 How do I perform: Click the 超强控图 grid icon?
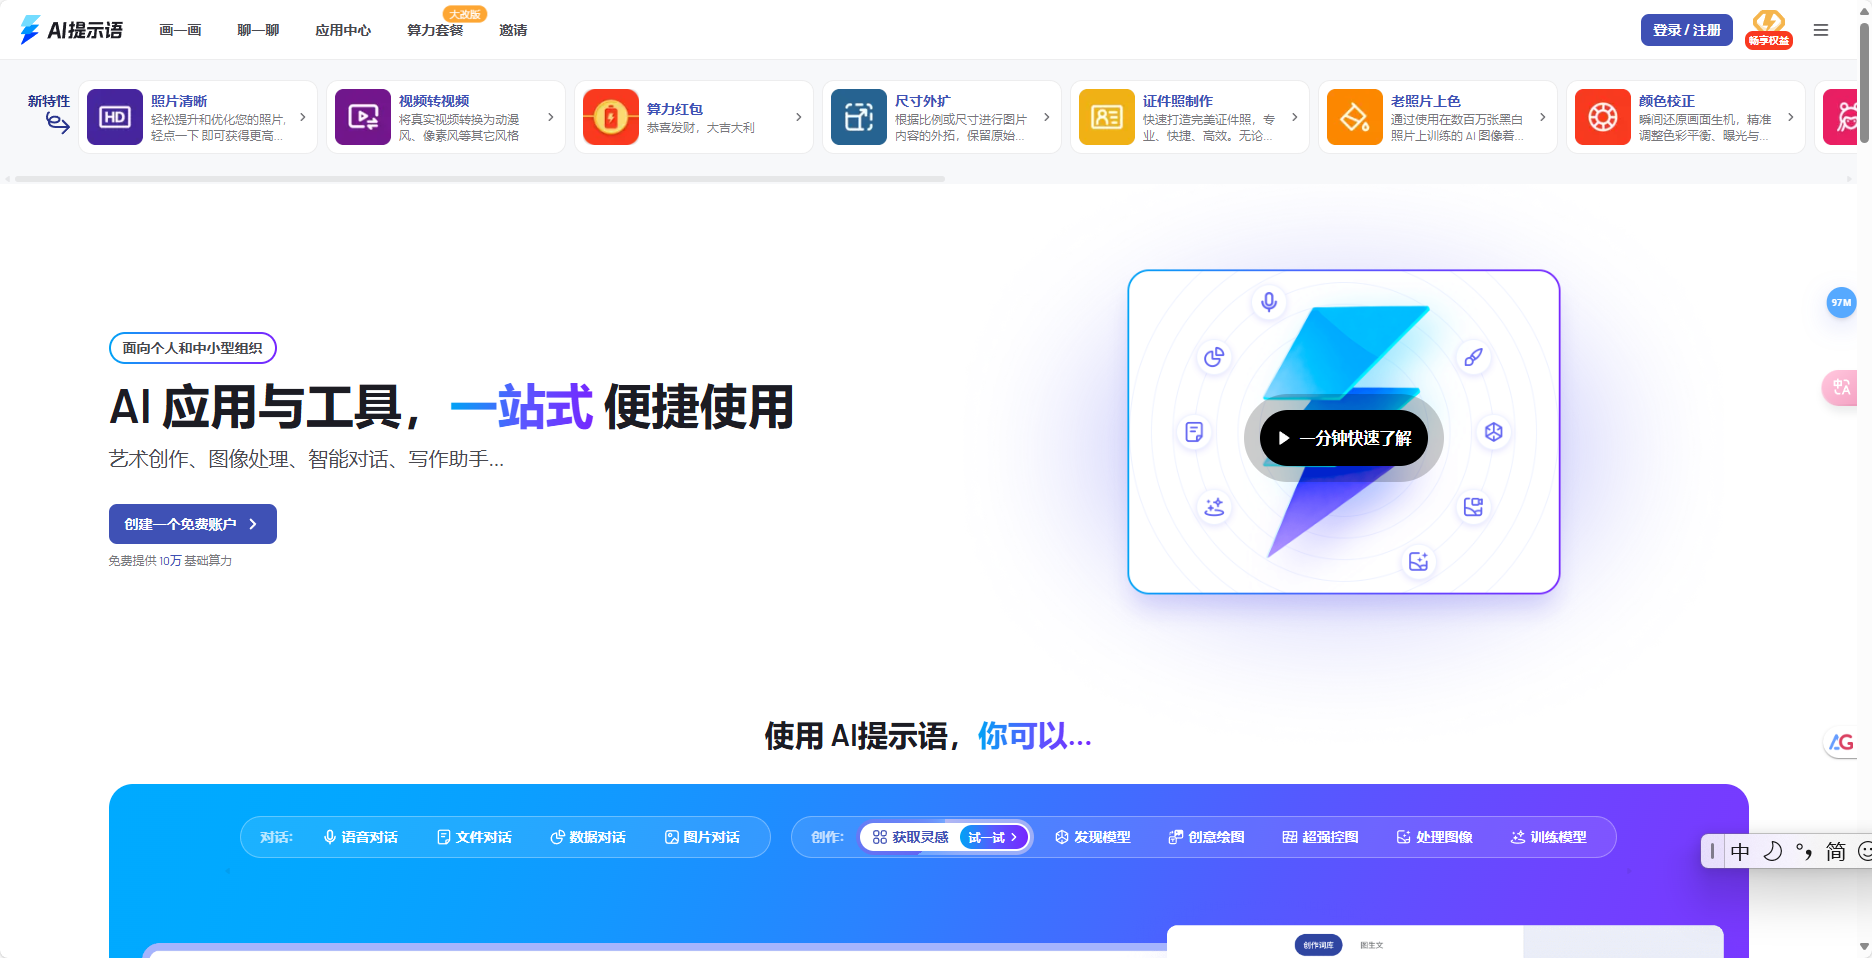1289,837
